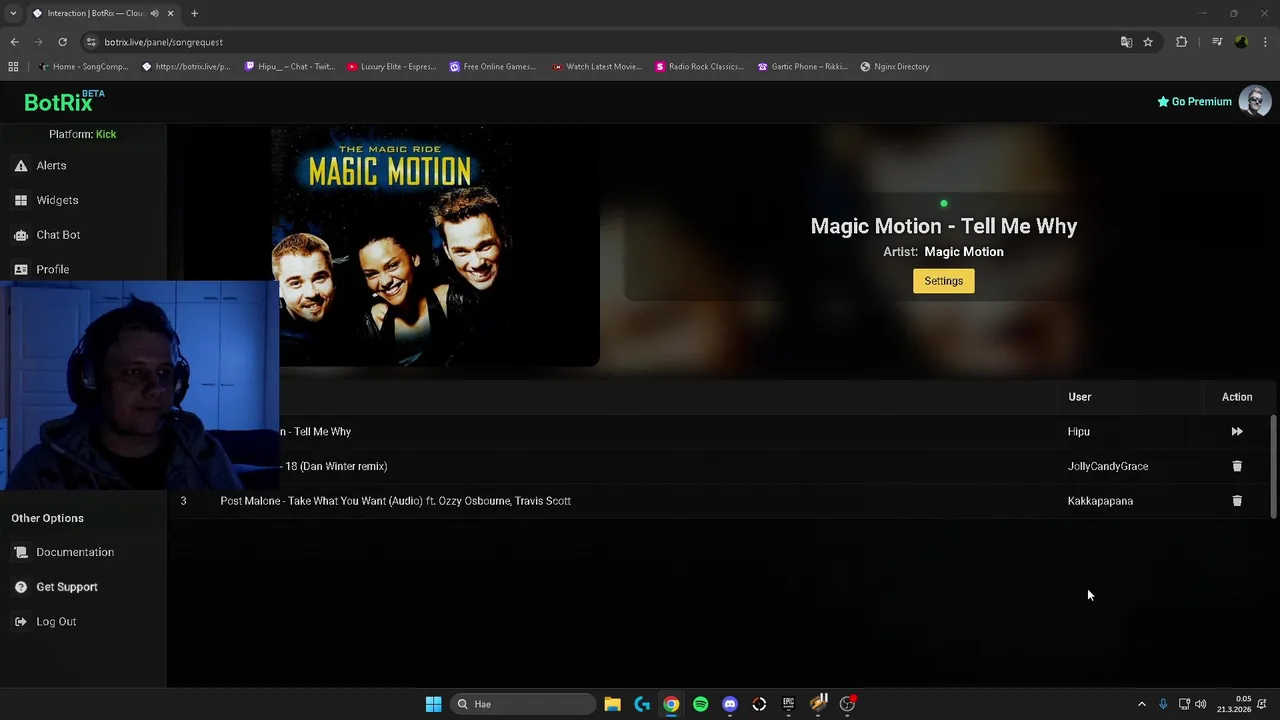Click the taskbar search box
This screenshot has height=720, width=1280.
coord(522,704)
